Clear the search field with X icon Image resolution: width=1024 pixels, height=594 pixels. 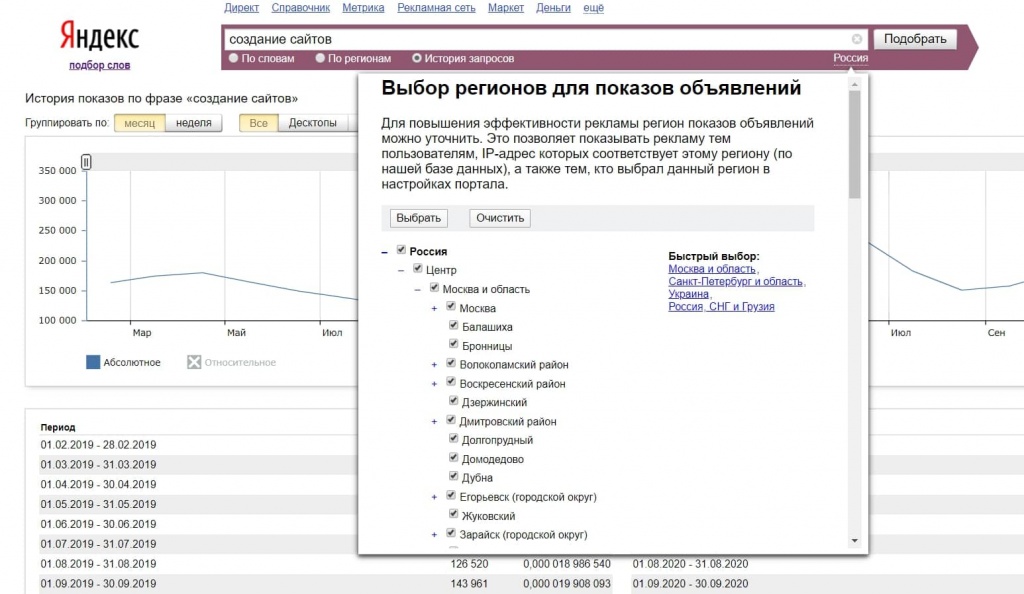[857, 40]
